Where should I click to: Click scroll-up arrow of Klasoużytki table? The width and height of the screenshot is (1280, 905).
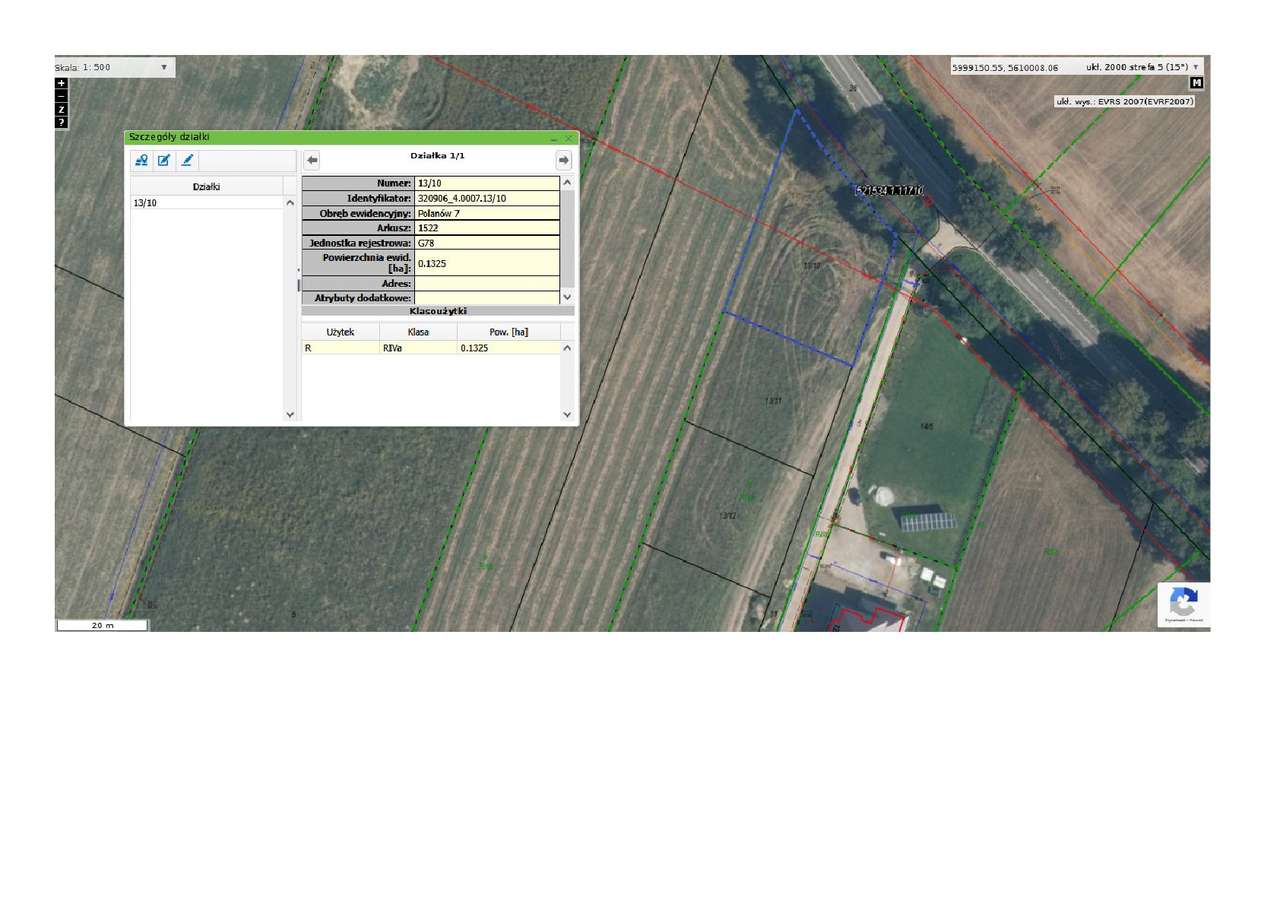pos(567,348)
